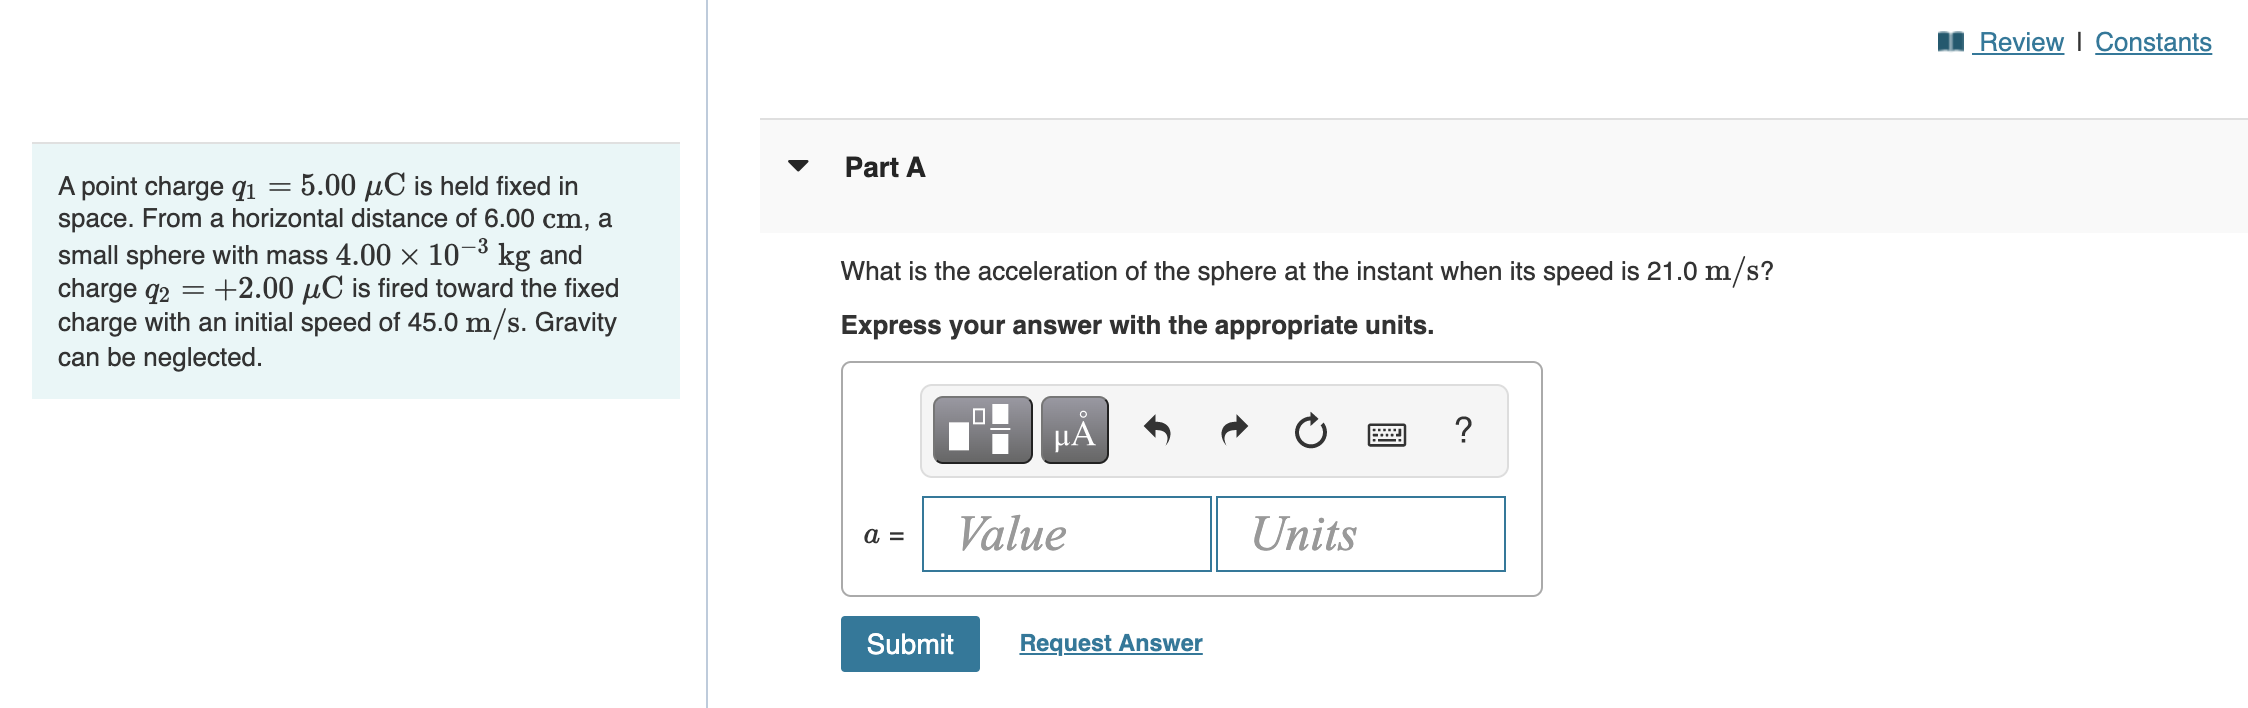Click the problem statement panel
Image resolution: width=2248 pixels, height=708 pixels.
pyautogui.click(x=355, y=270)
